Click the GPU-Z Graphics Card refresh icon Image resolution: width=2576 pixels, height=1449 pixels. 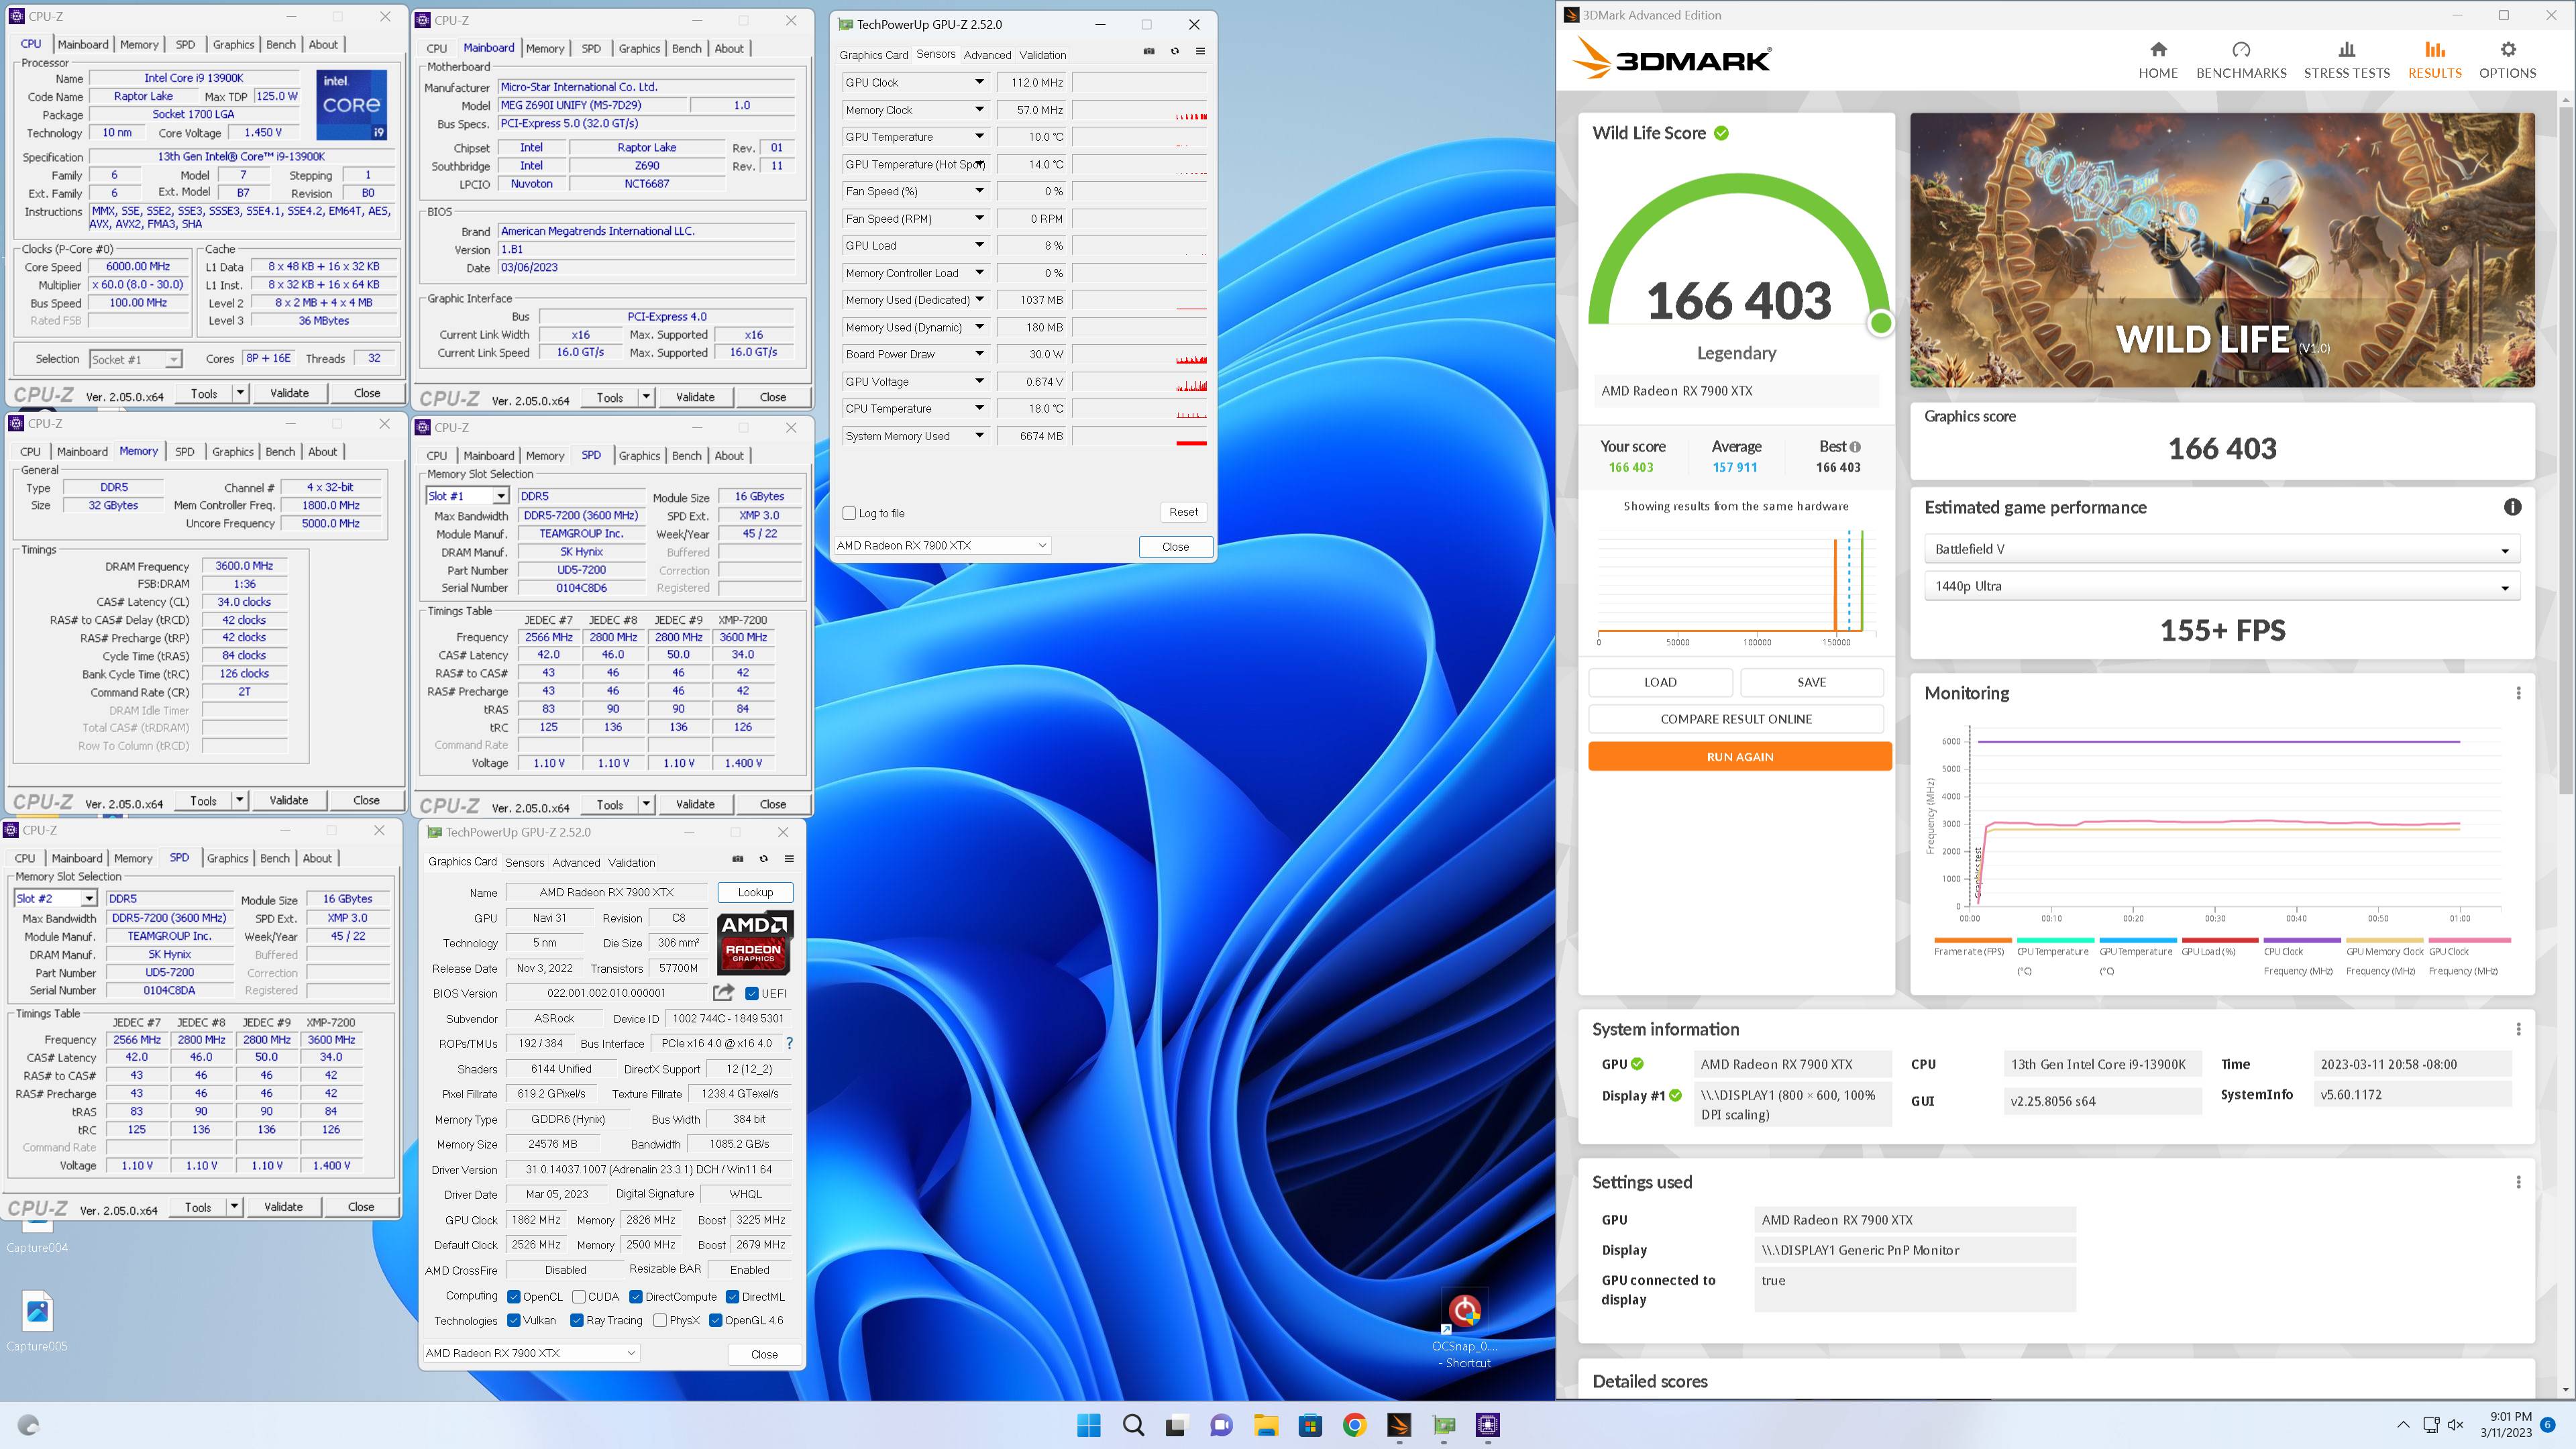764,859
